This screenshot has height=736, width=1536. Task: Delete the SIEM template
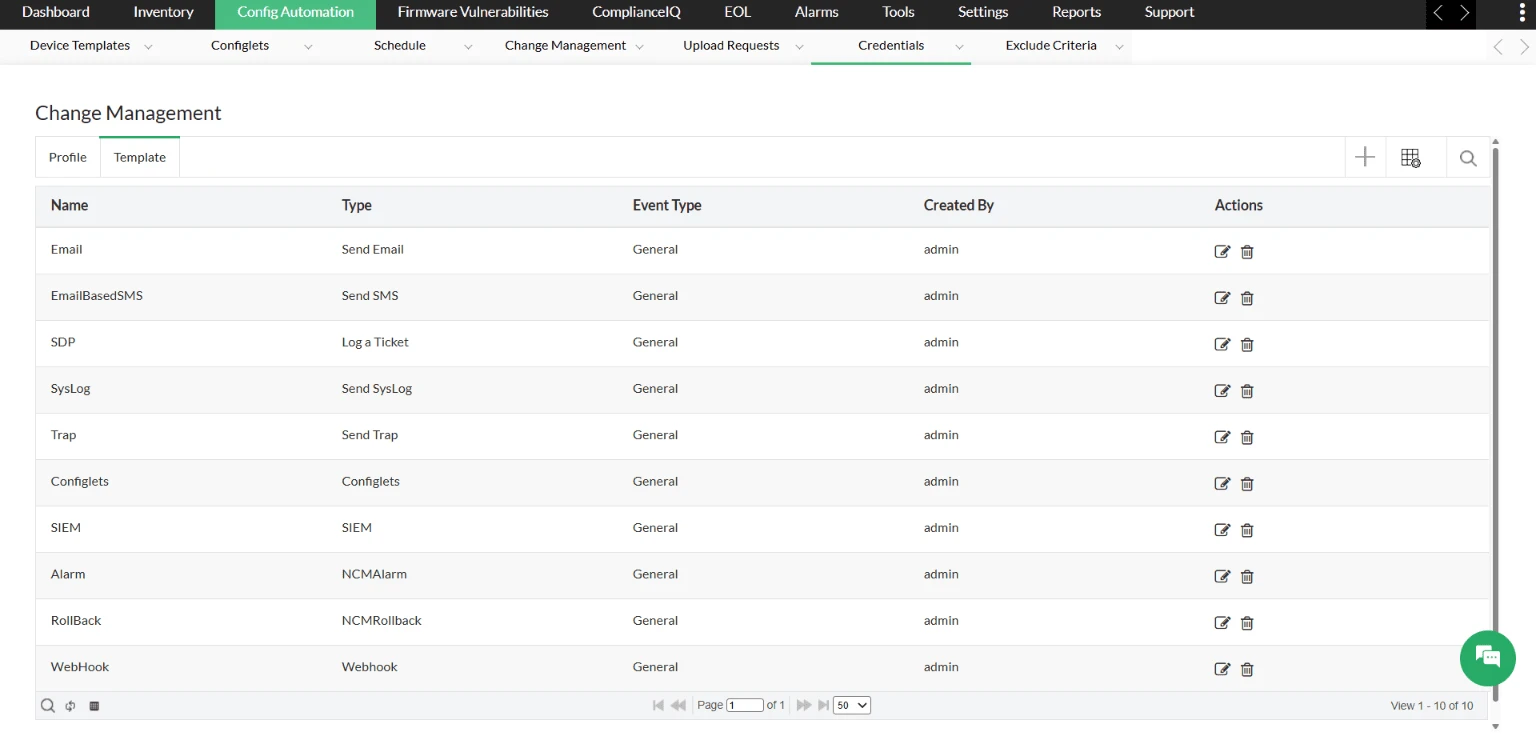pos(1247,530)
